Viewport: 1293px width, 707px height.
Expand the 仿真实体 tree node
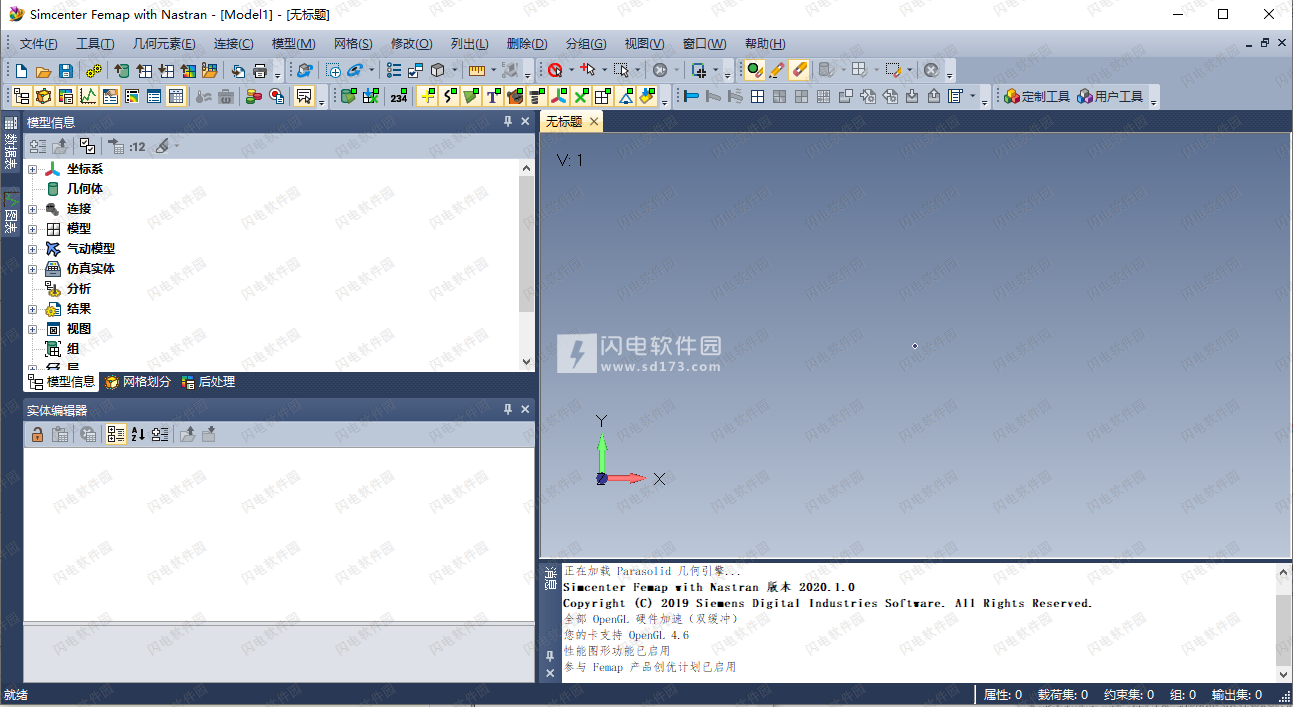(33, 269)
